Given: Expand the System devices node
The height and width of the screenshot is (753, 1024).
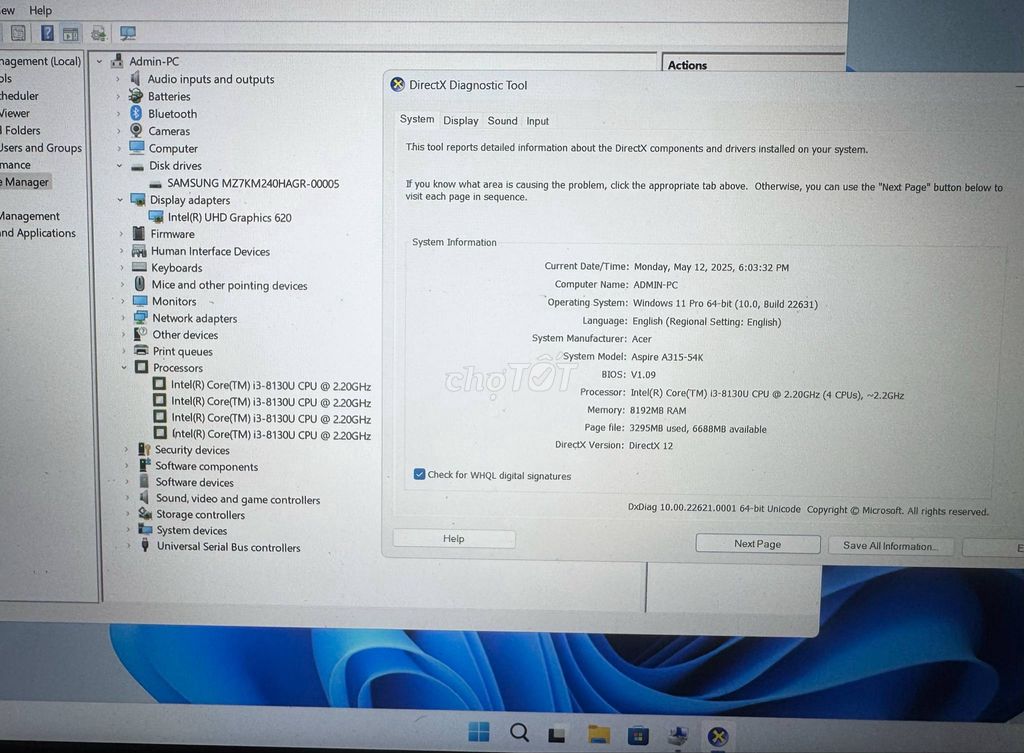Looking at the screenshot, I should pyautogui.click(x=127, y=530).
